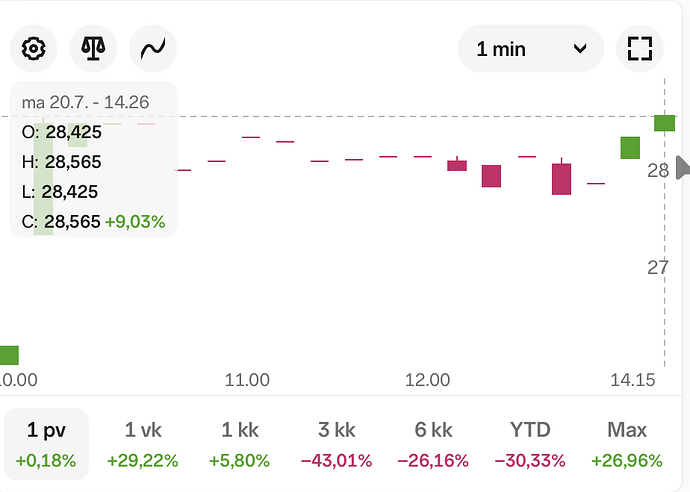Click the green candle near 10.00
This screenshot has width=690, height=492.
(x=9, y=355)
